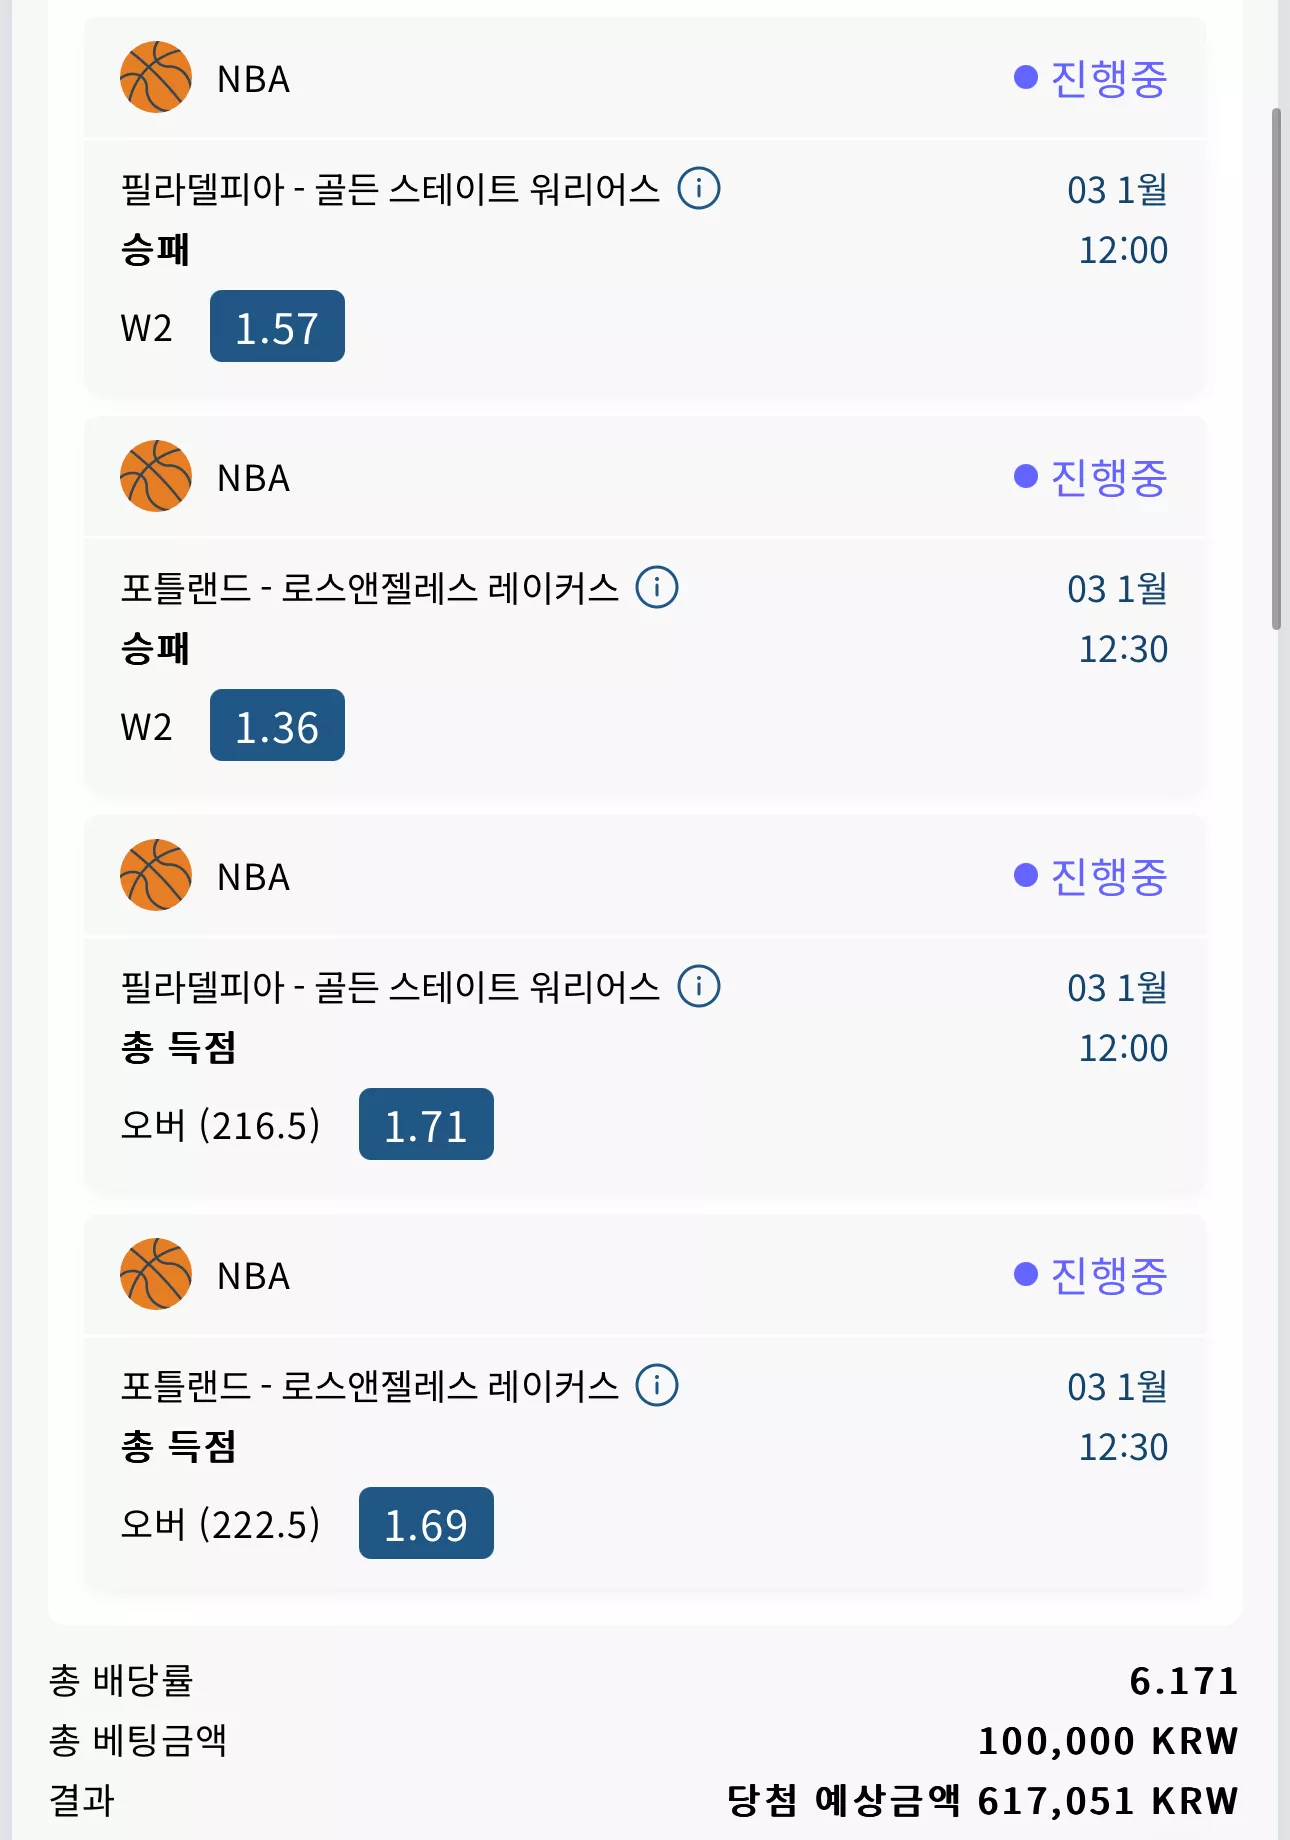
Task: Click 진행중 status on fourth bet card
Action: [1091, 1275]
